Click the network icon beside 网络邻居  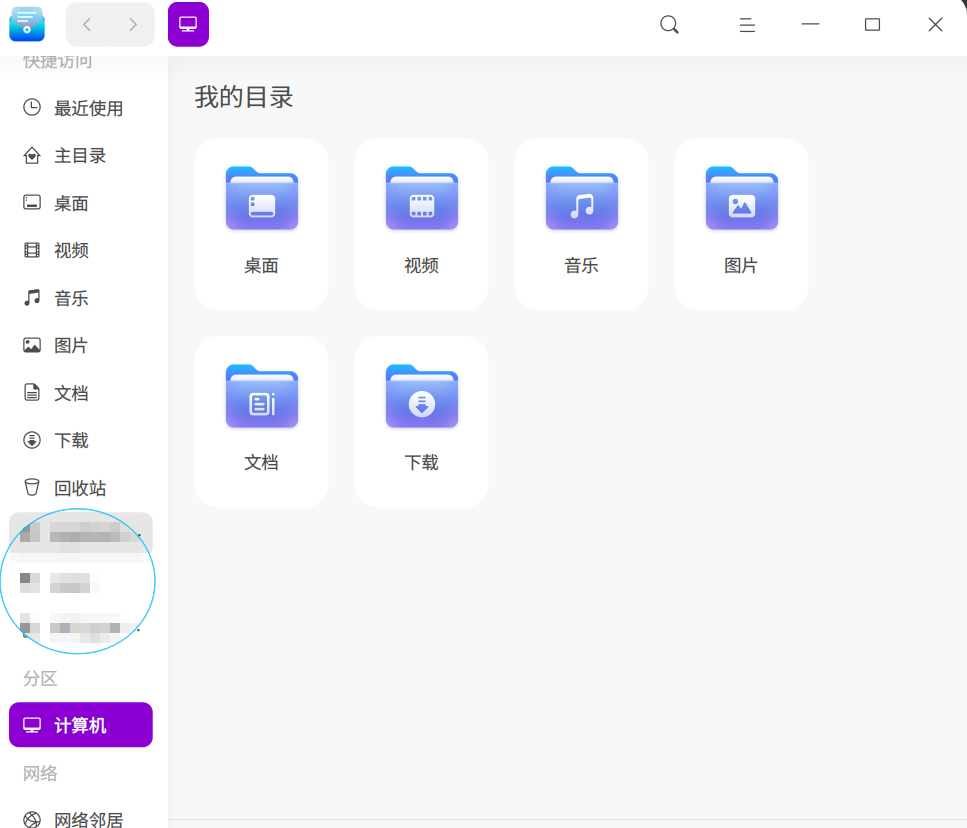pos(32,819)
